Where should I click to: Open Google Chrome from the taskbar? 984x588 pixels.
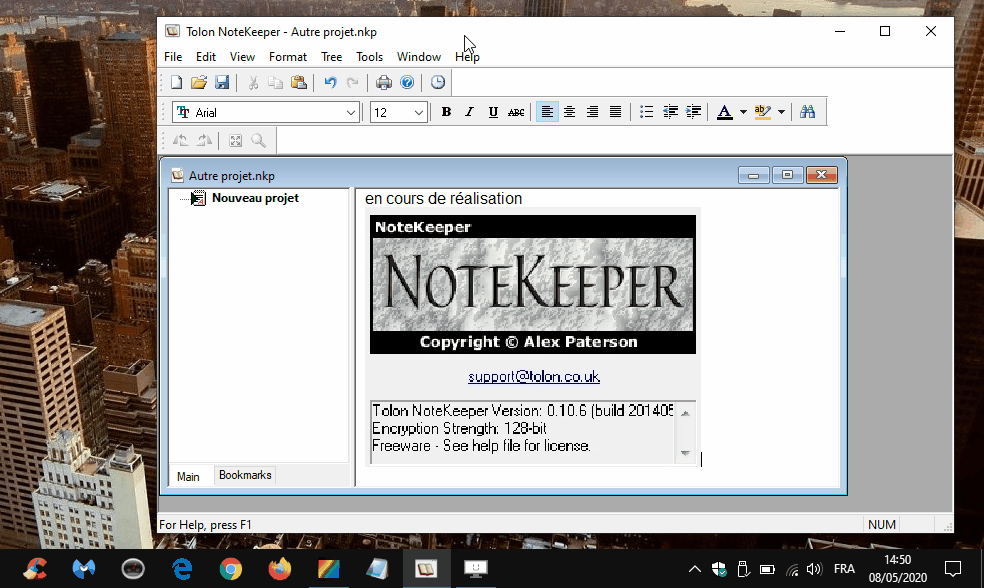click(231, 569)
